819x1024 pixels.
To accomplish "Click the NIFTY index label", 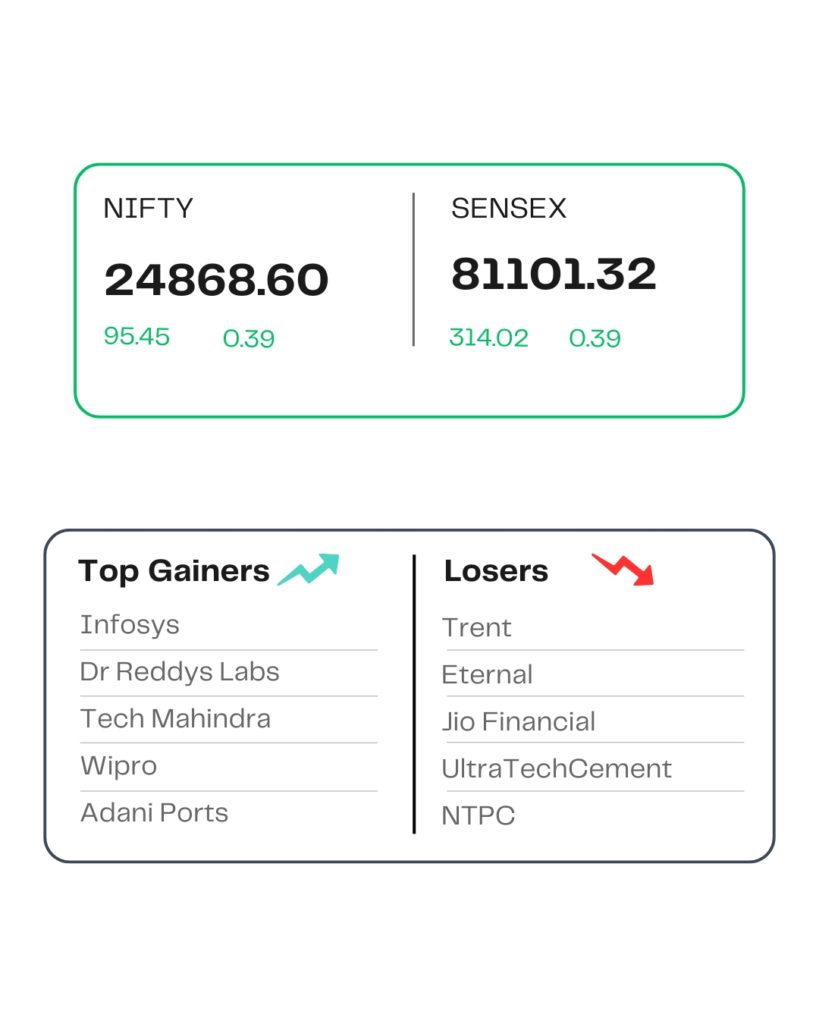I will point(148,208).
